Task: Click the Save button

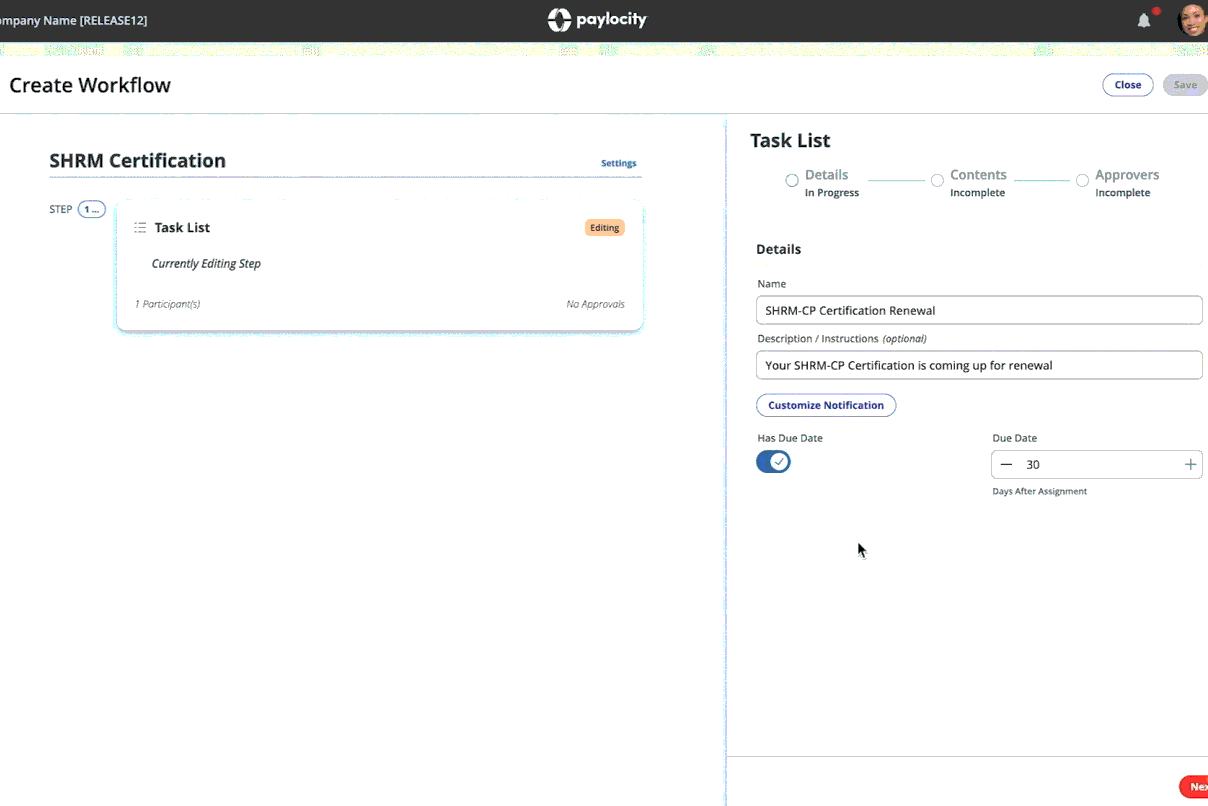Action: pos(1185,85)
